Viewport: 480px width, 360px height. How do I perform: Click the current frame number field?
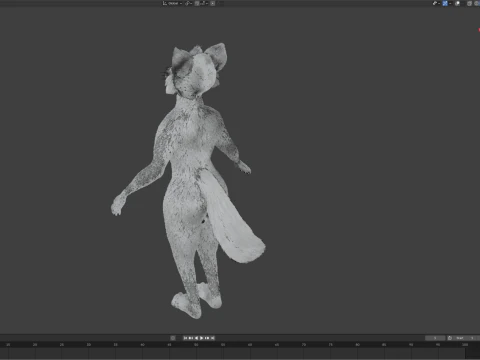pyautogui.click(x=435, y=338)
